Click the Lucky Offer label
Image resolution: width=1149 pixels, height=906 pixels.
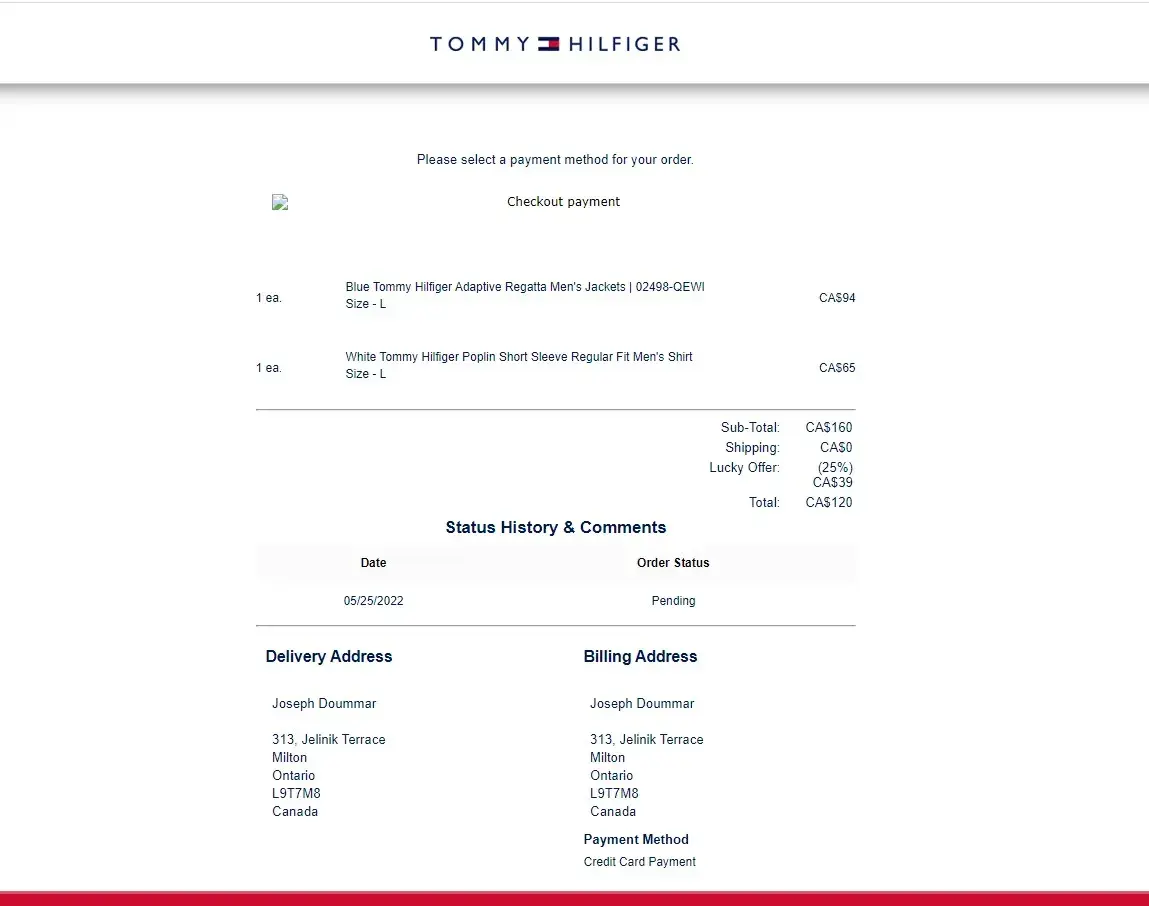[744, 467]
